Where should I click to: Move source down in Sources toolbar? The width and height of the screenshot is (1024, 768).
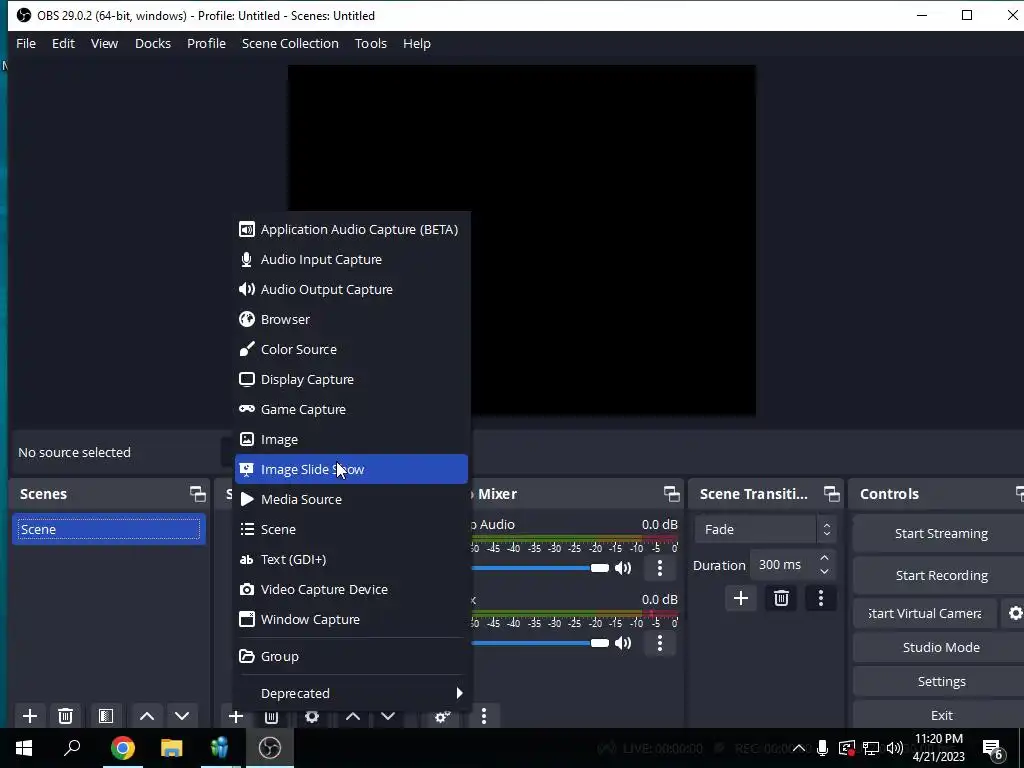tap(388, 716)
